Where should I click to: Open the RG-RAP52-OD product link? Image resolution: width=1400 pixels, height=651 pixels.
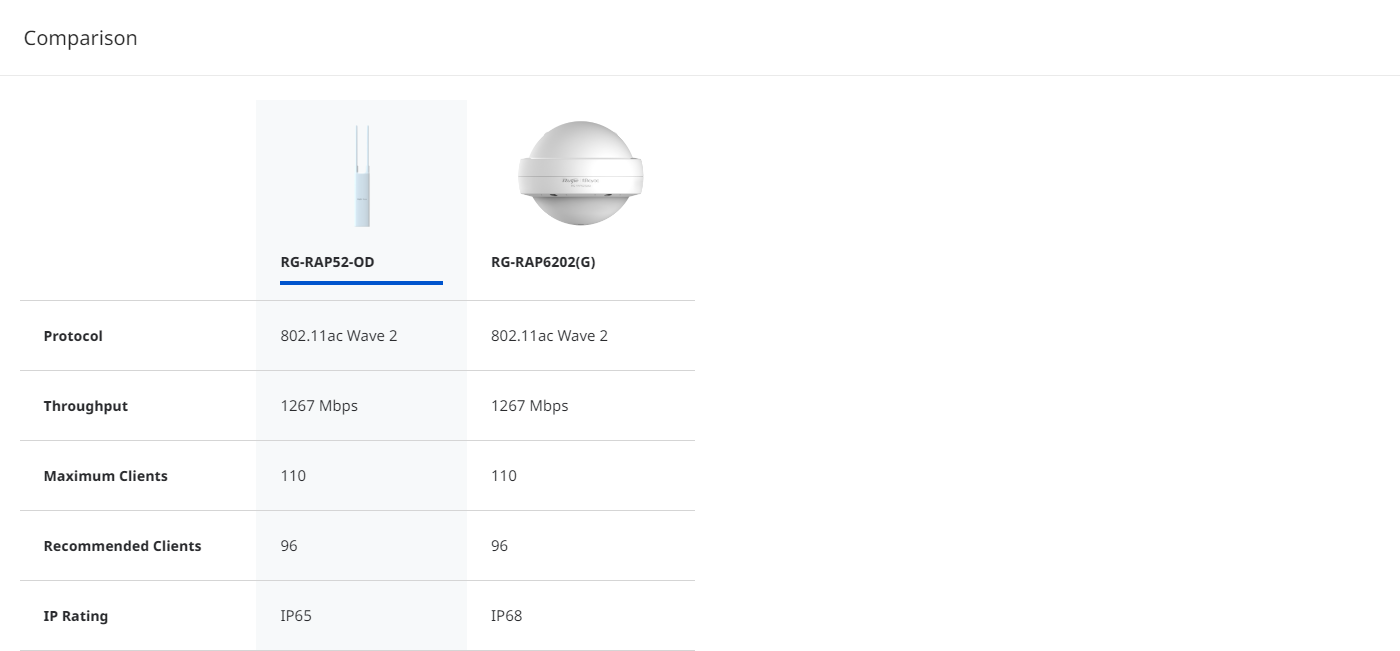coord(327,262)
